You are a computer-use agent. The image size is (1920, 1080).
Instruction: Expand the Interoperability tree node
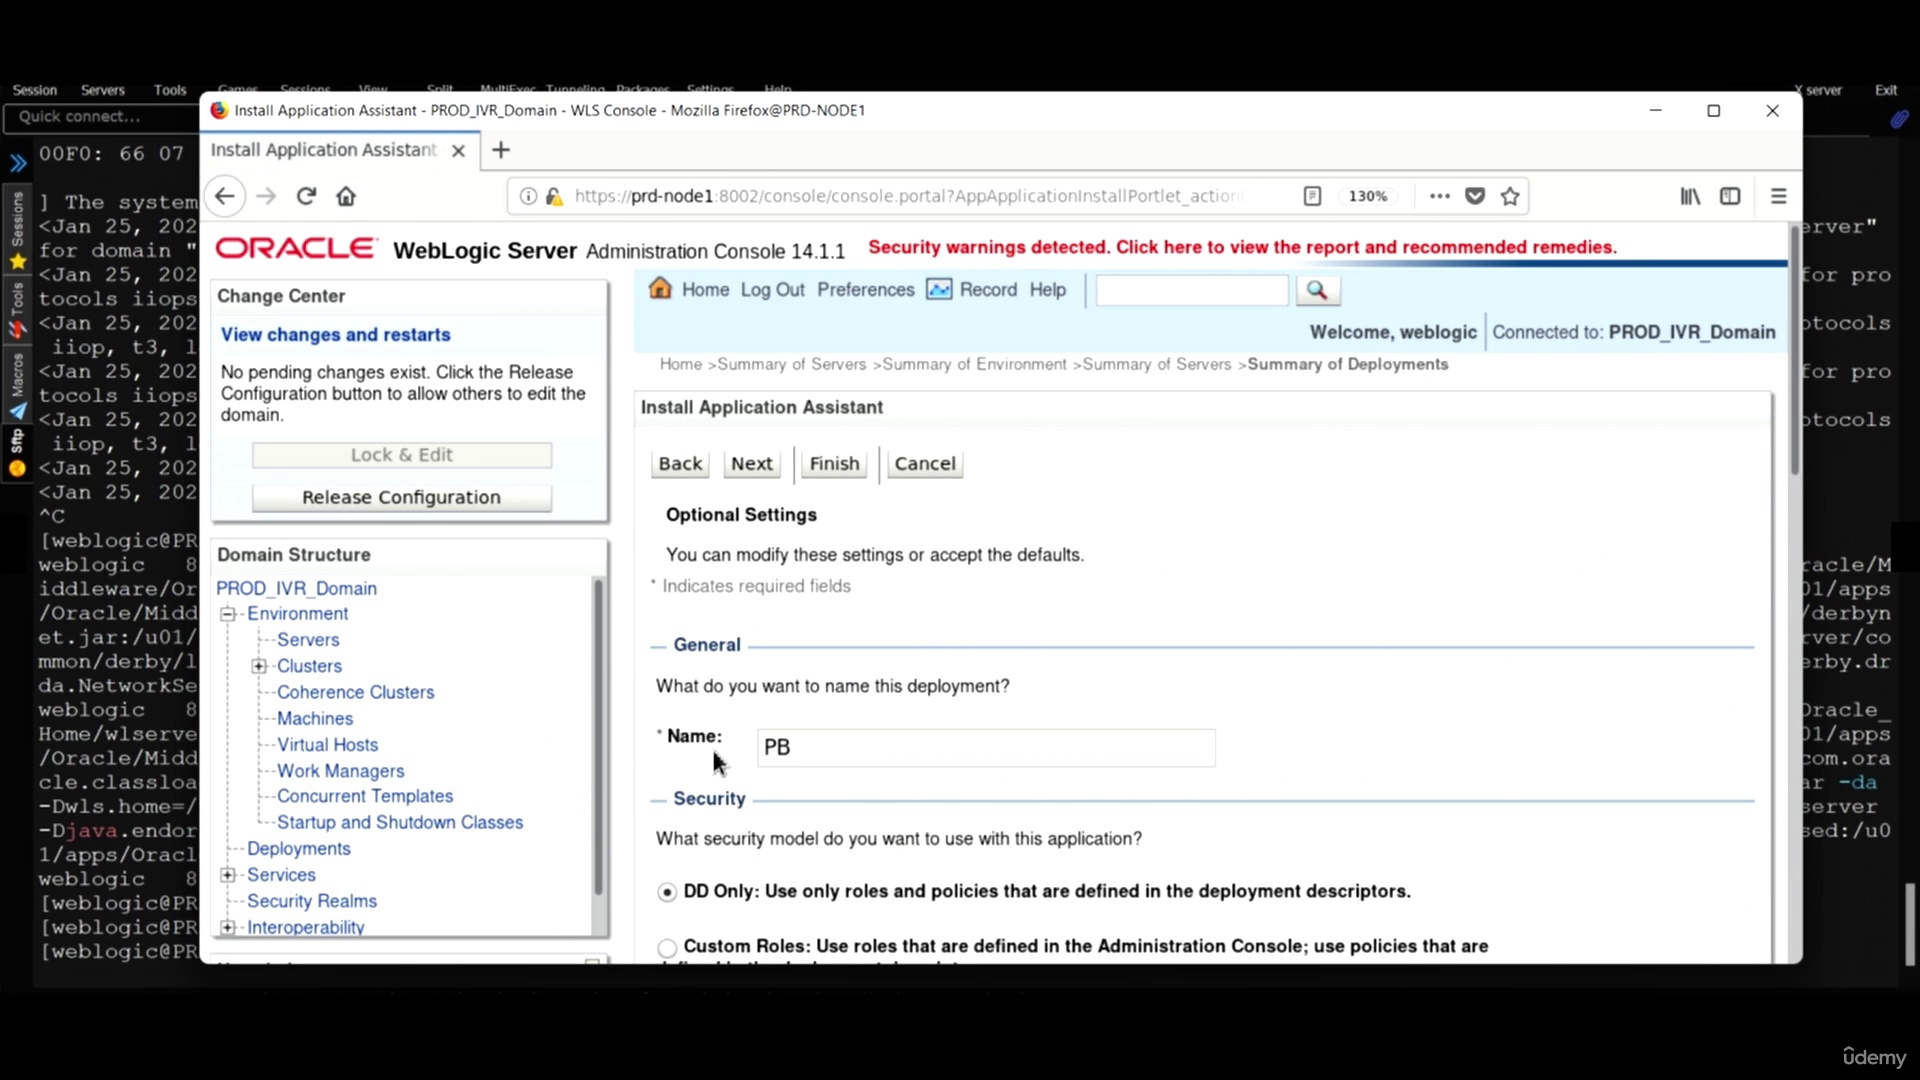pyautogui.click(x=228, y=927)
